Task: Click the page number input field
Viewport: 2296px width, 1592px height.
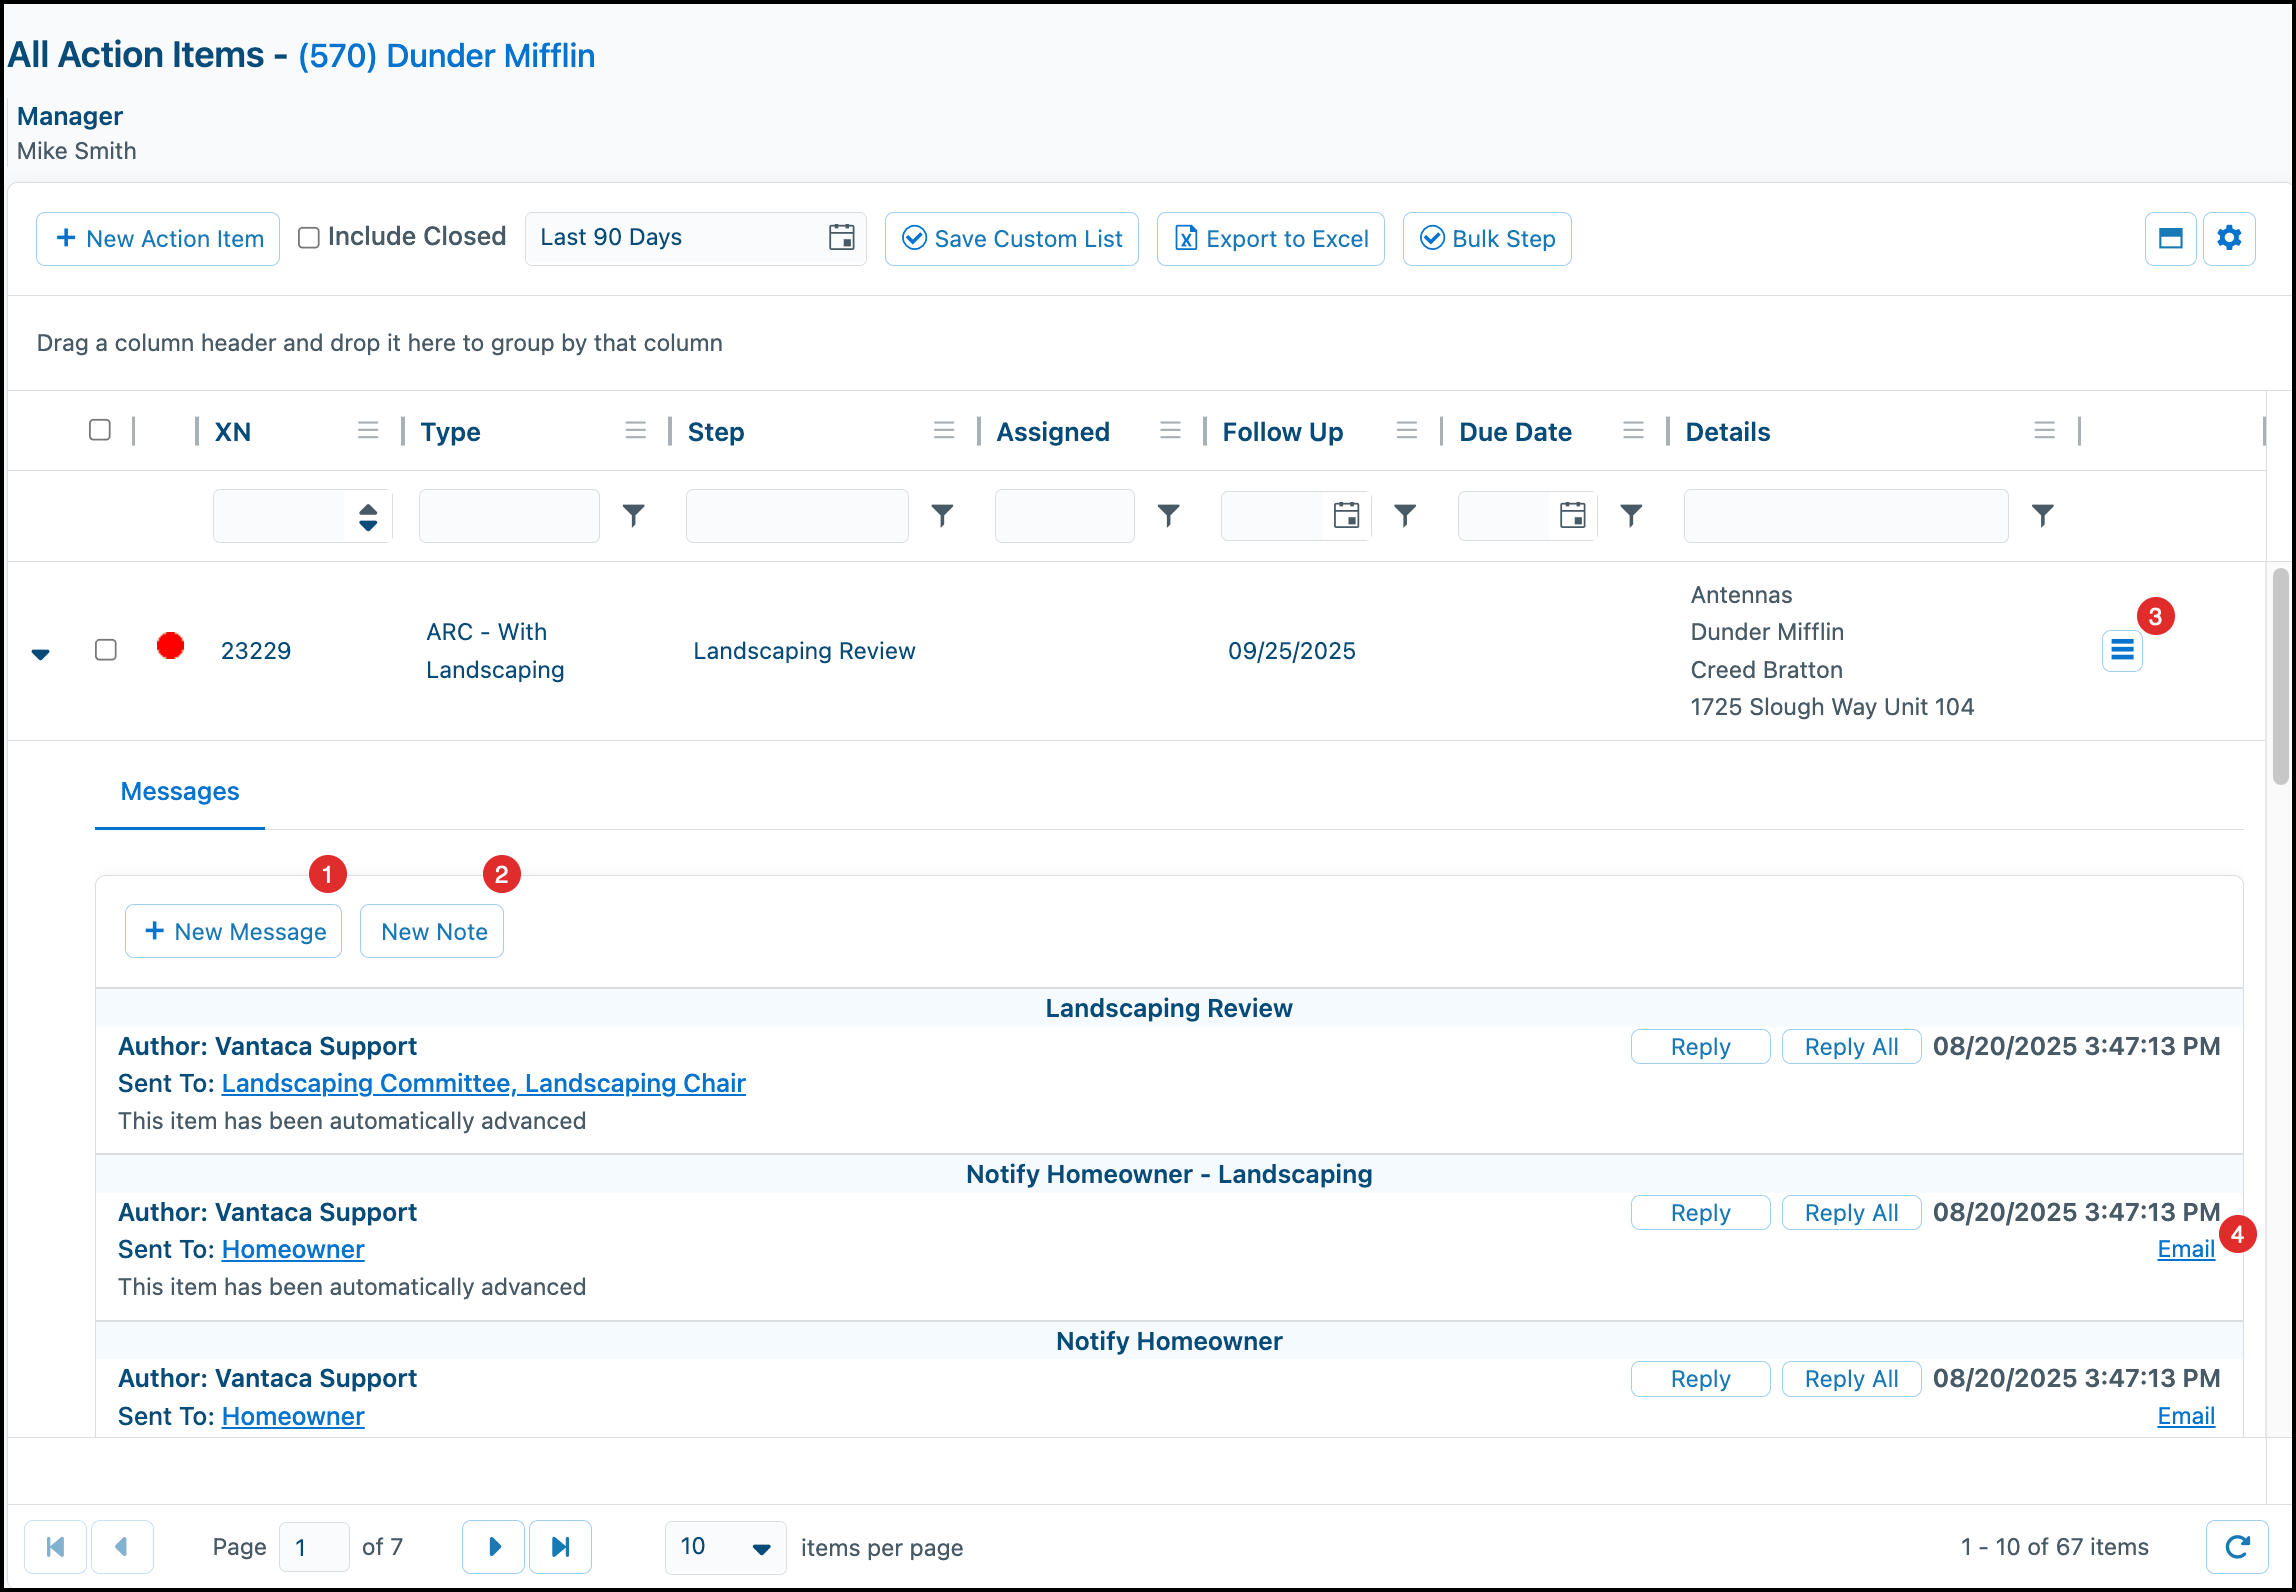Action: 314,1548
